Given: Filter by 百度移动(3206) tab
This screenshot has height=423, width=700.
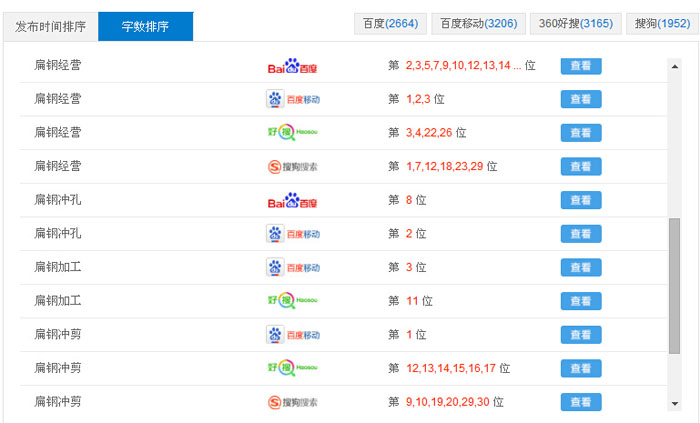Looking at the screenshot, I should (x=479, y=24).
